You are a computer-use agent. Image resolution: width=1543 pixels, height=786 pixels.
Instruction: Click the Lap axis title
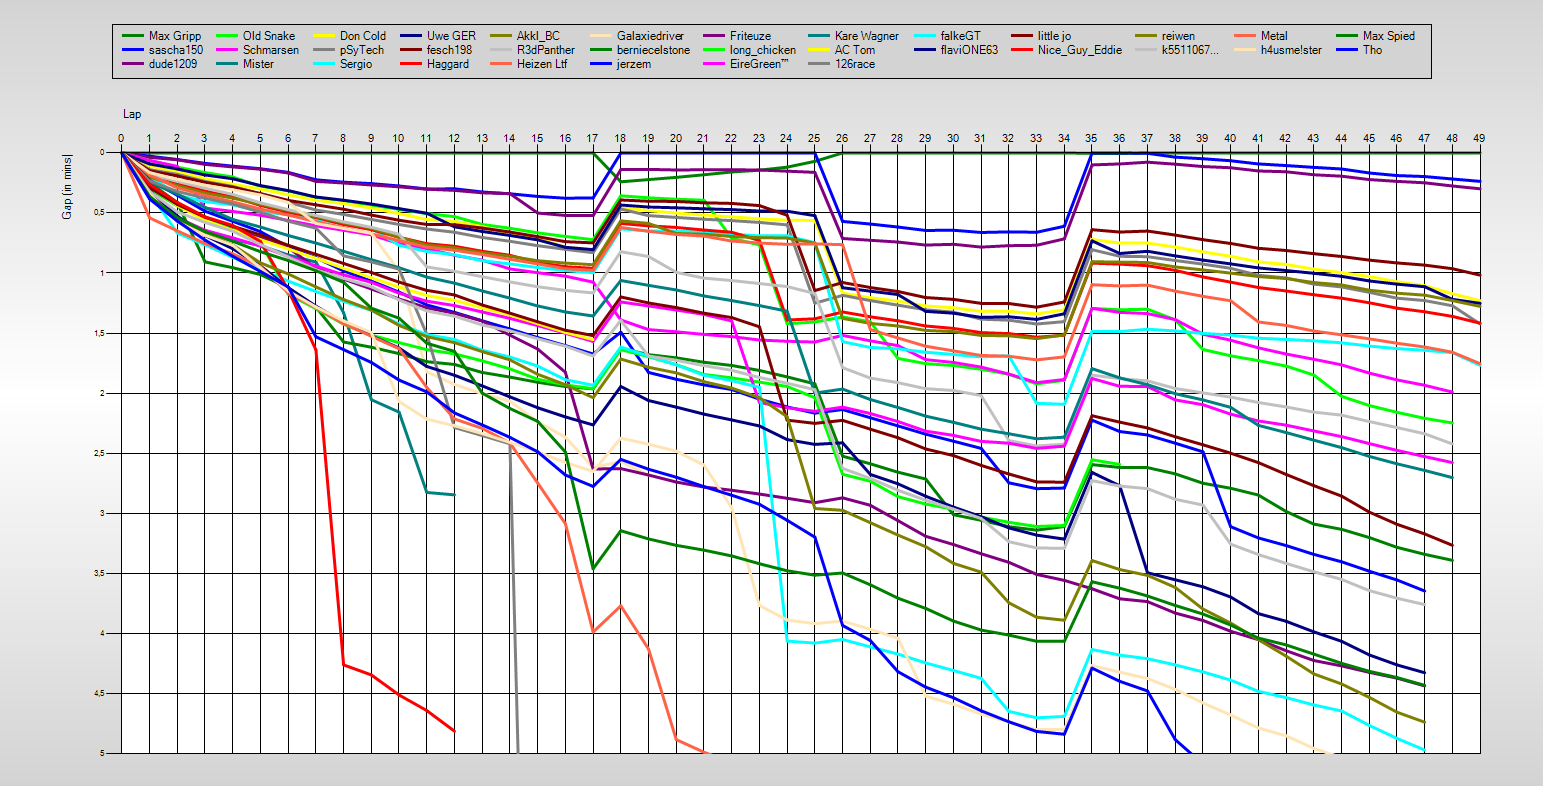pos(132,115)
